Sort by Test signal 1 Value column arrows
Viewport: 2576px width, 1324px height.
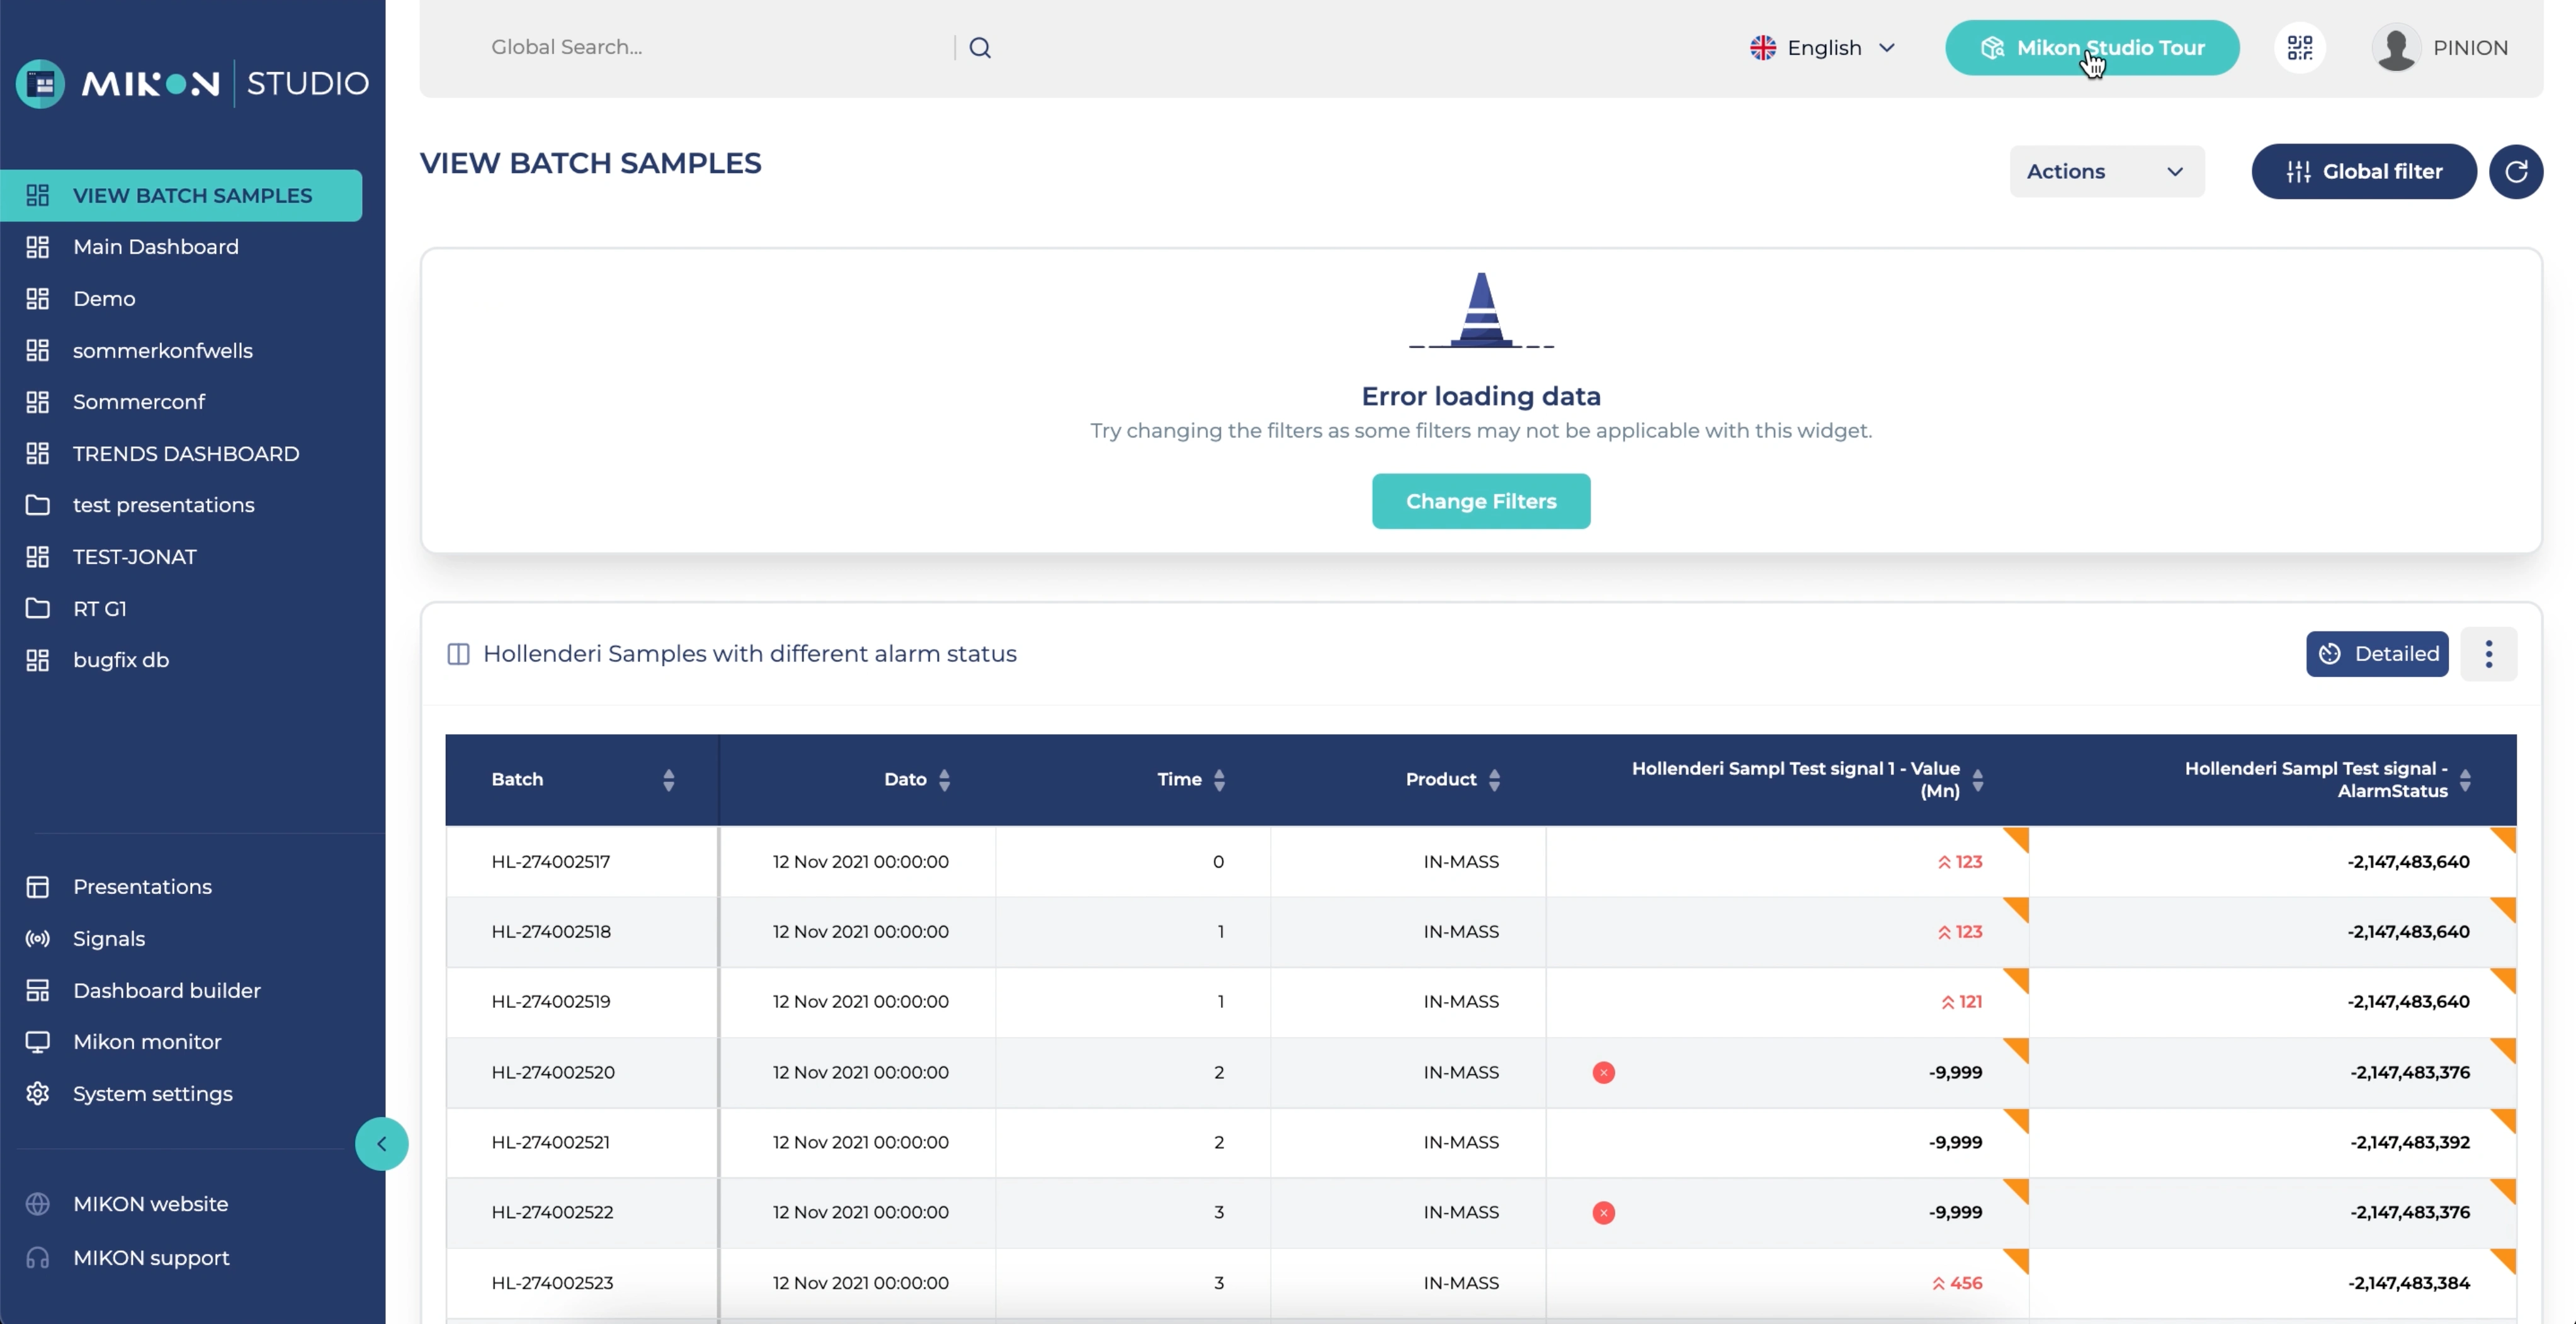1977,780
